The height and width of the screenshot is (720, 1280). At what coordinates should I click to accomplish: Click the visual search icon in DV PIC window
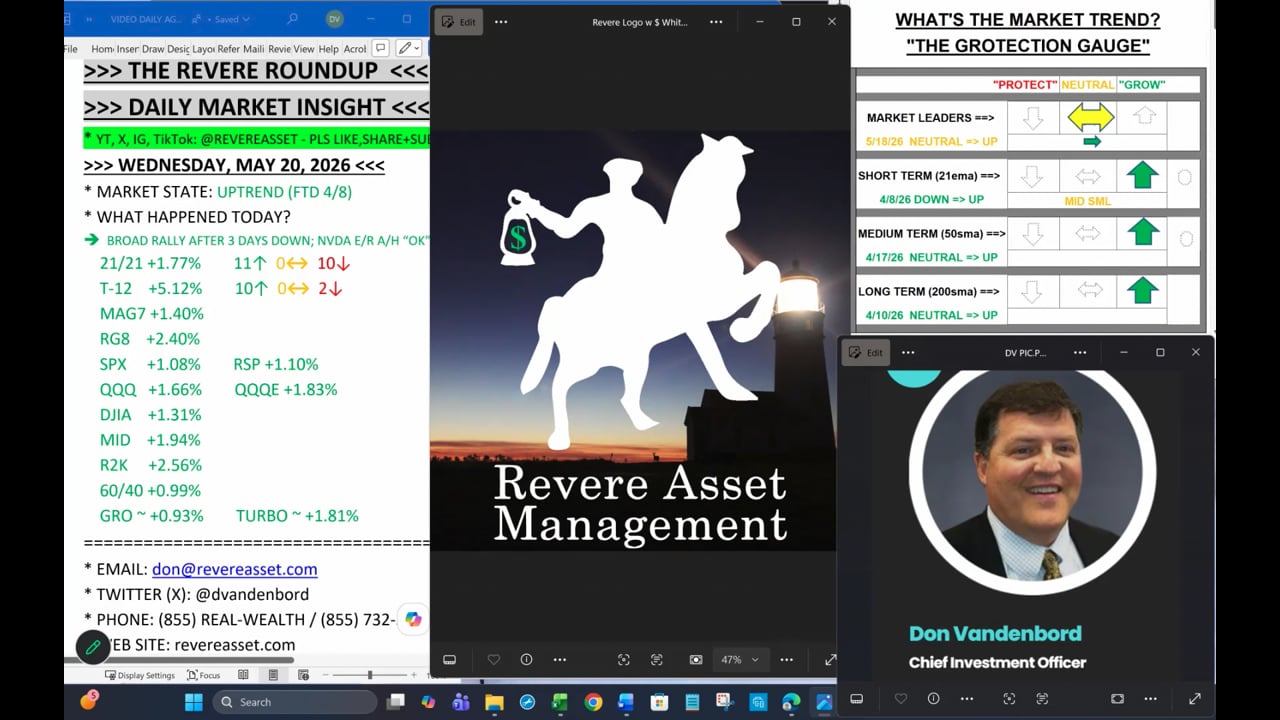click(x=1009, y=699)
